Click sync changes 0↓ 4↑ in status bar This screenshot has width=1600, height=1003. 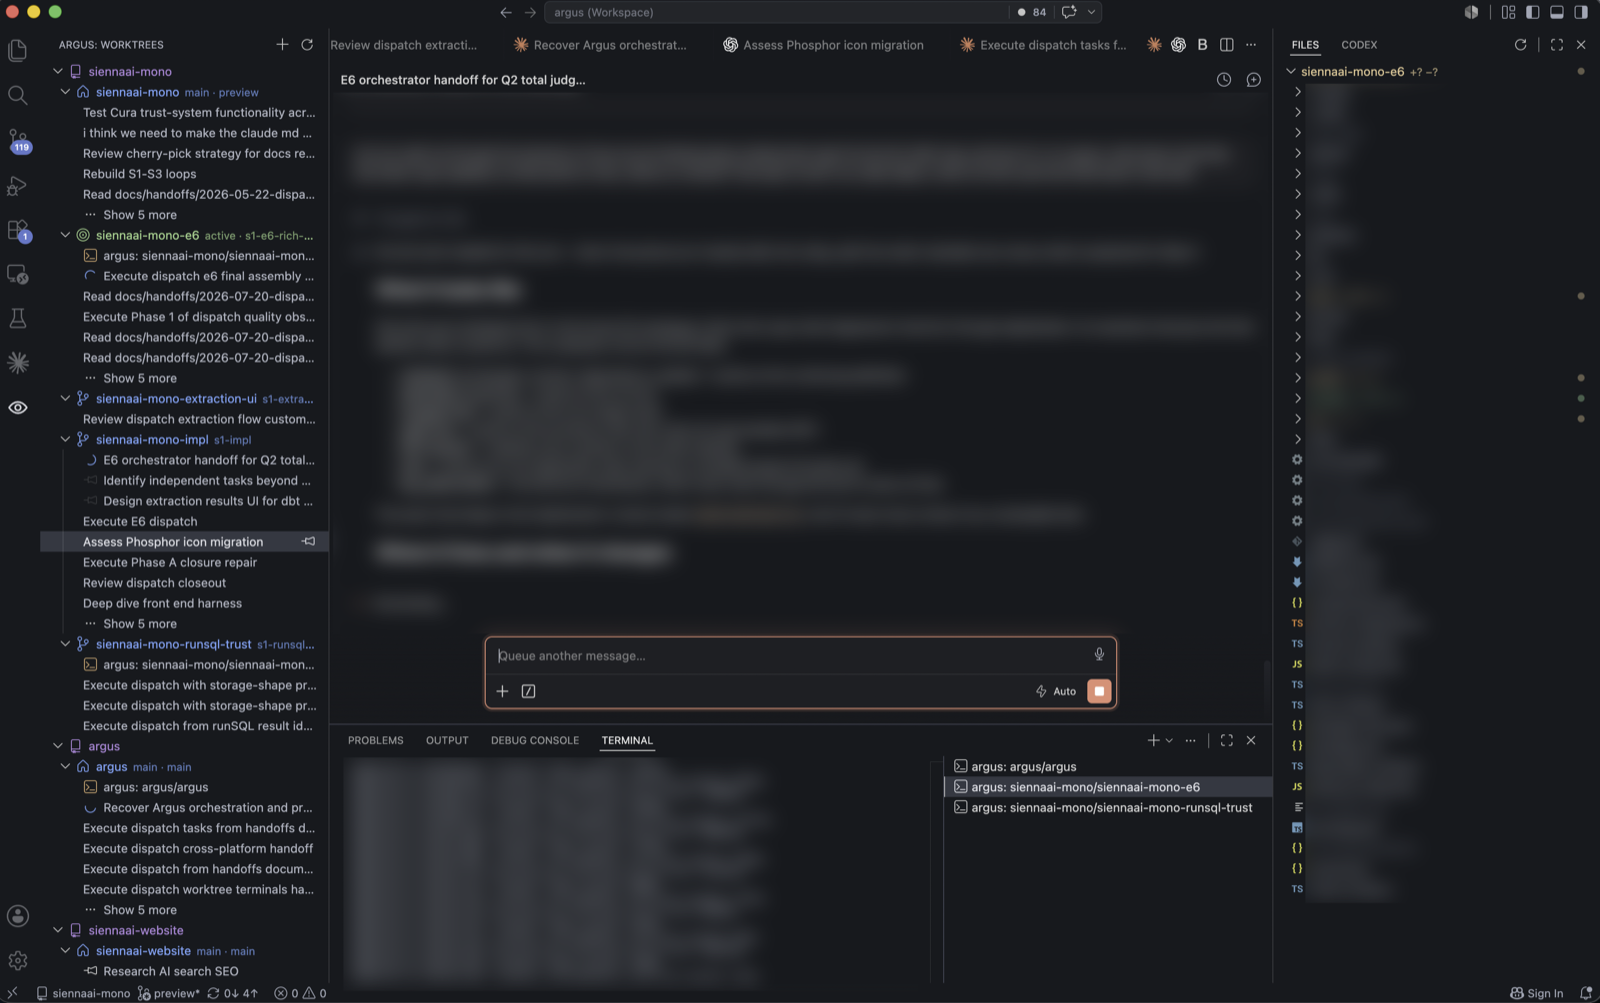pos(233,993)
